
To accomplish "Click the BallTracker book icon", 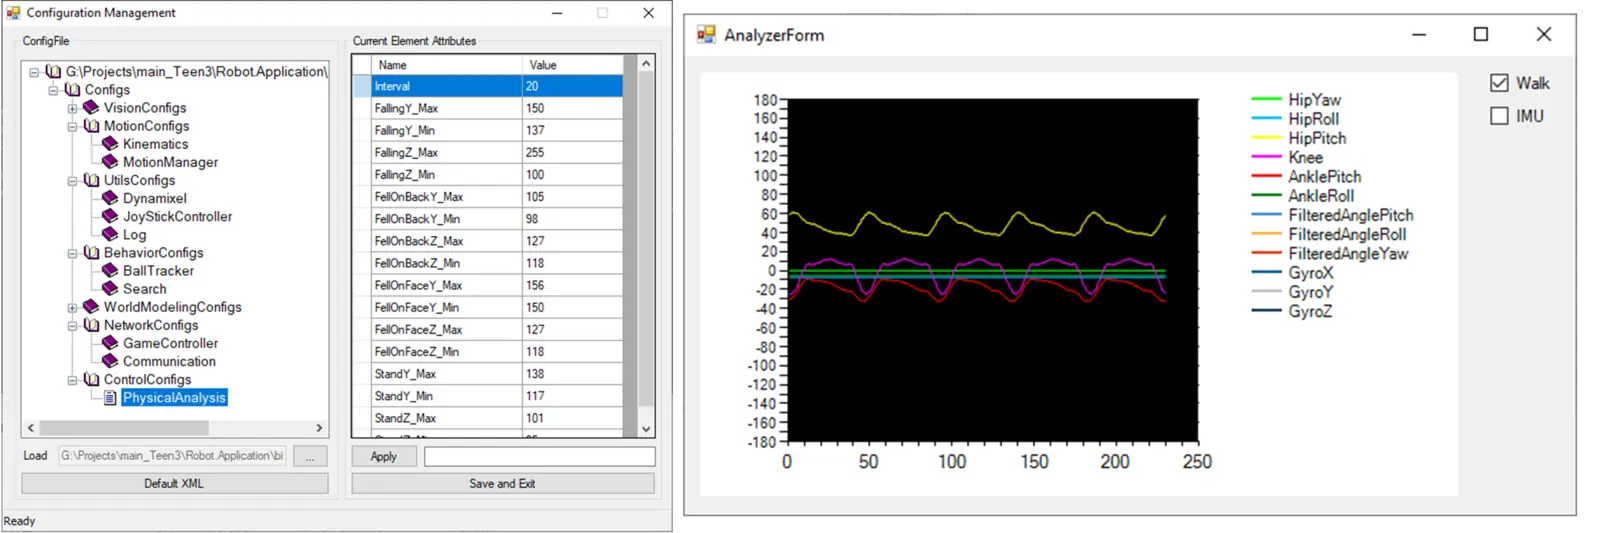I will pos(110,270).
